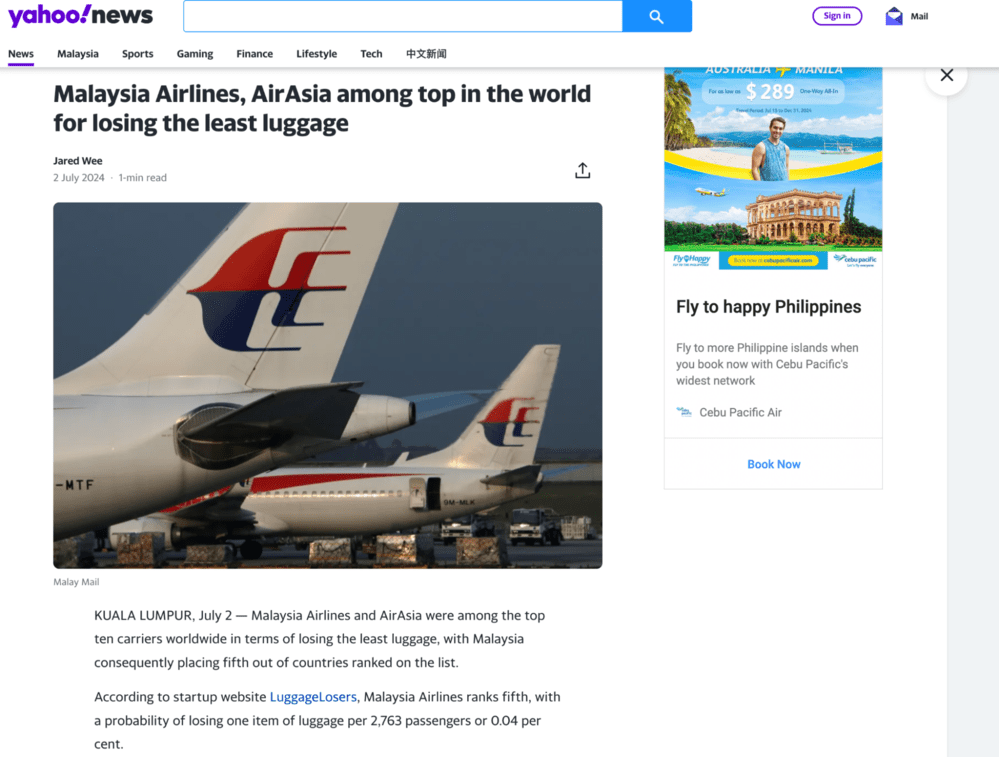Click the Cebu Pacific Air advertiser logo
The width and height of the screenshot is (999, 757).
pyautogui.click(x=684, y=412)
